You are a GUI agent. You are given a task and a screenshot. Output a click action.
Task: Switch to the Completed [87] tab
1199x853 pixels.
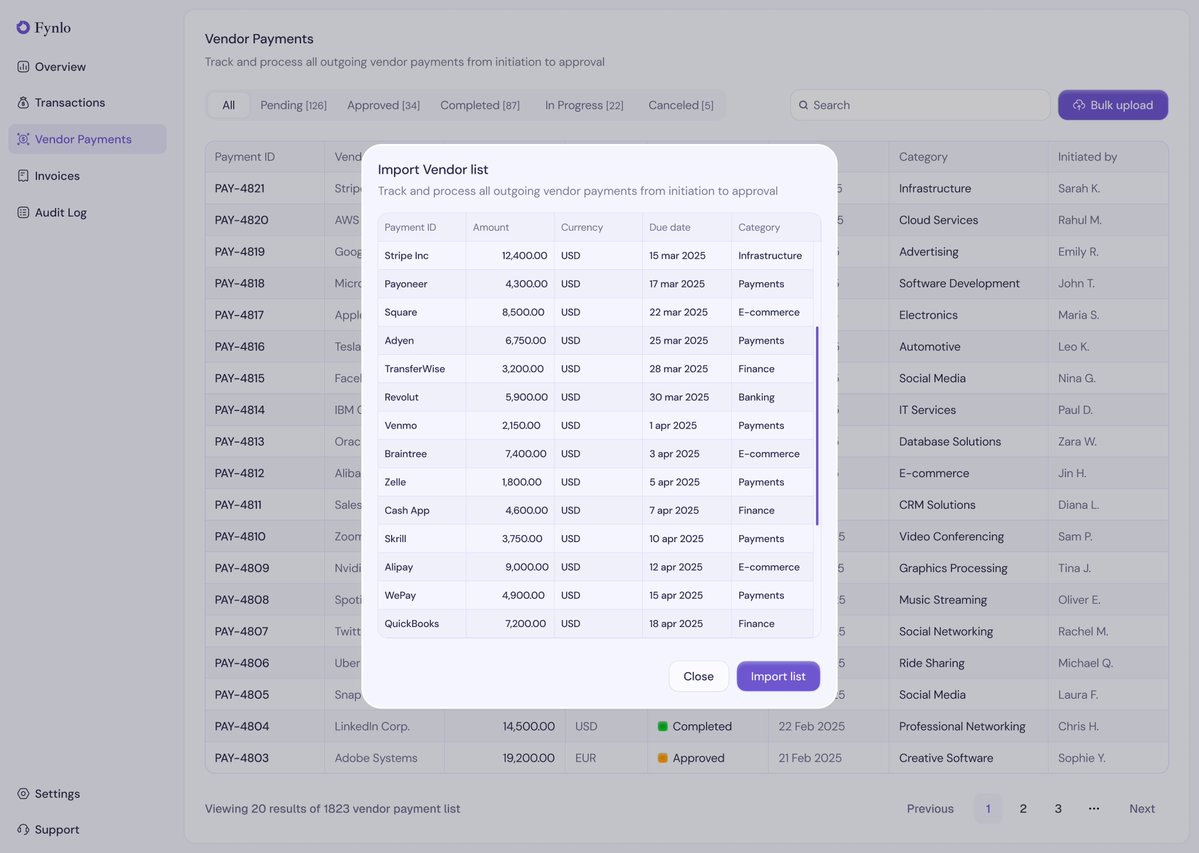pyautogui.click(x=480, y=105)
